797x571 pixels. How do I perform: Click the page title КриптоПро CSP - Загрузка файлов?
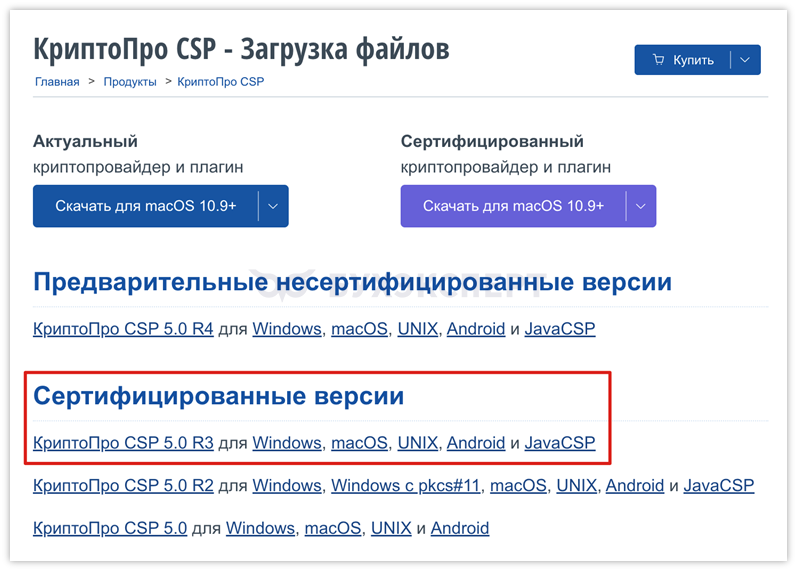coord(241,49)
